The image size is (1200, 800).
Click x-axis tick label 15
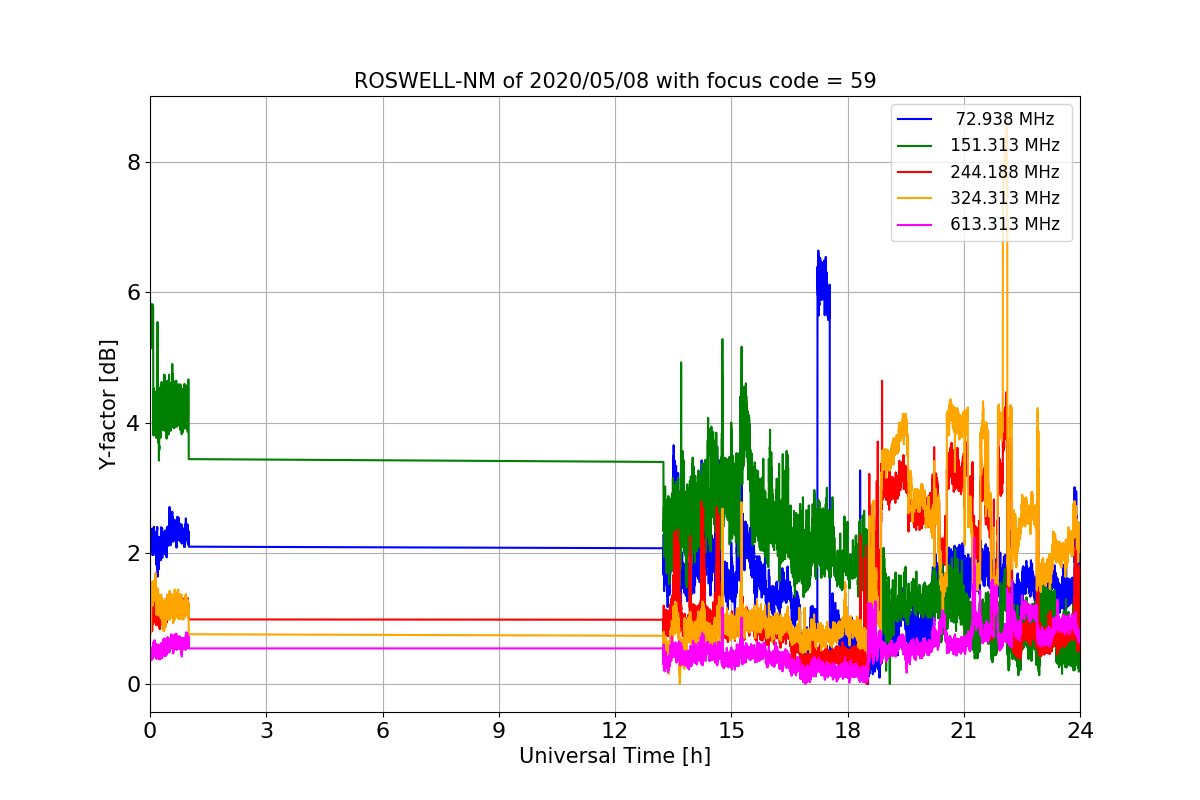click(731, 731)
